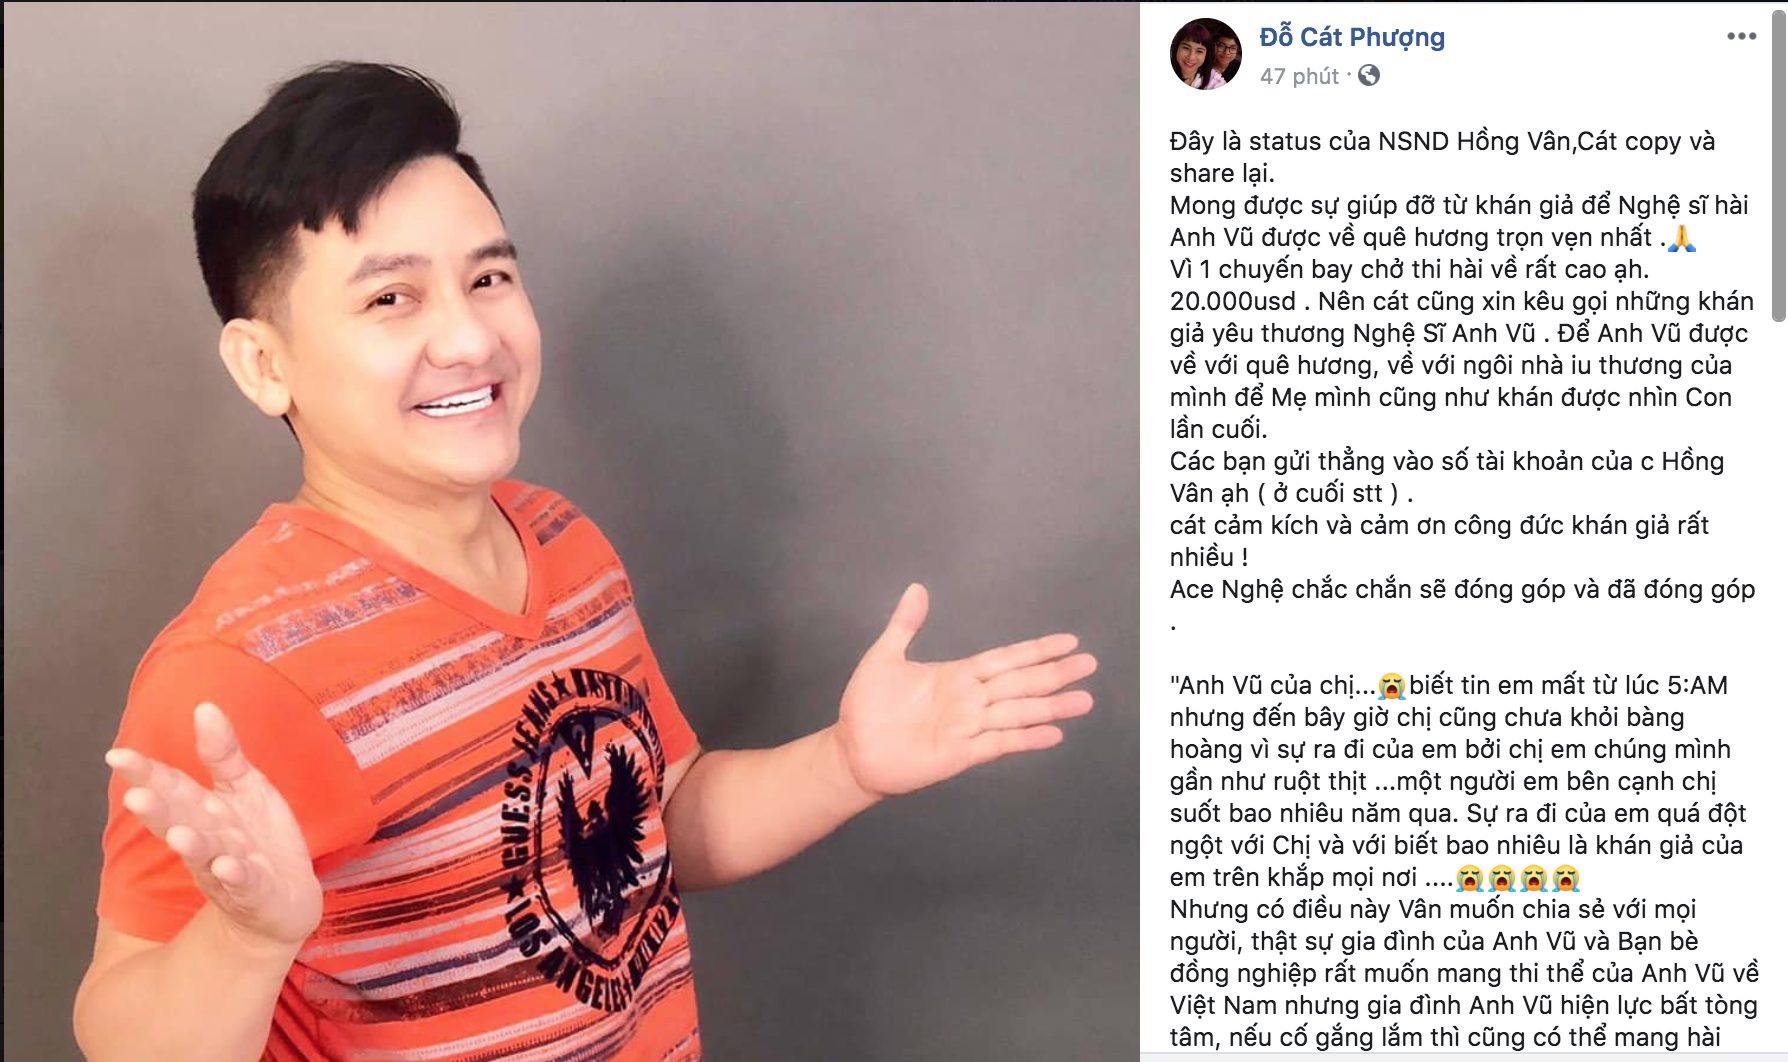This screenshot has width=1788, height=1062.
Task: Click the praying hands emoji
Action: coord(1682,238)
